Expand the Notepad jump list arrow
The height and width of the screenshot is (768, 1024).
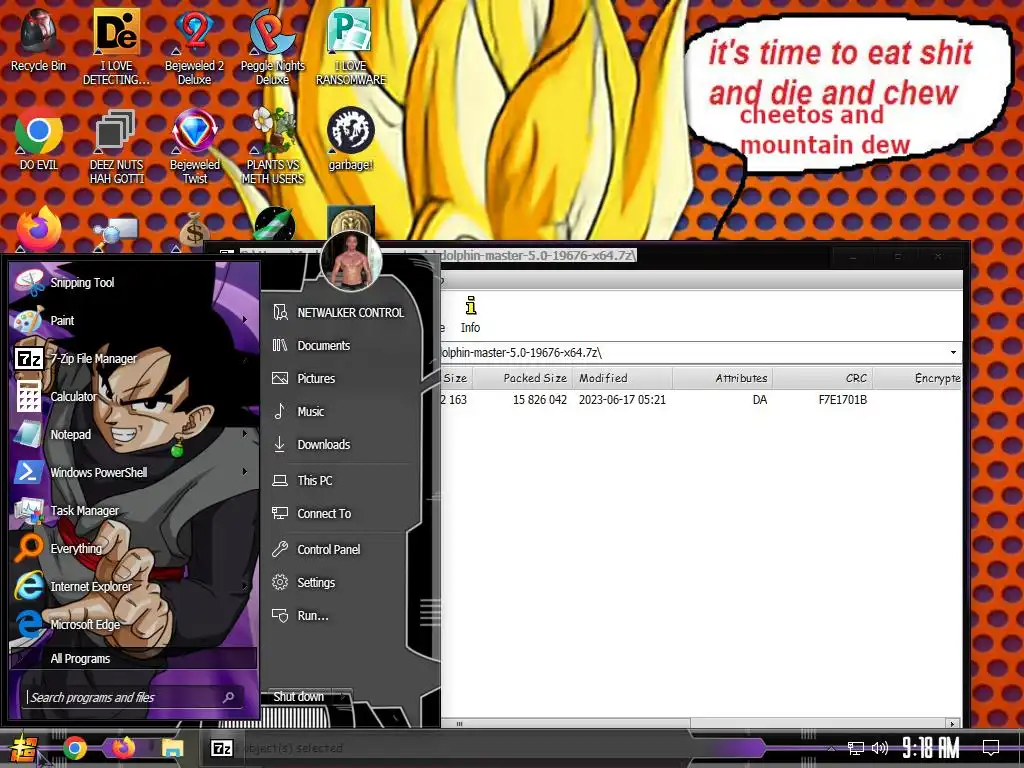245,434
